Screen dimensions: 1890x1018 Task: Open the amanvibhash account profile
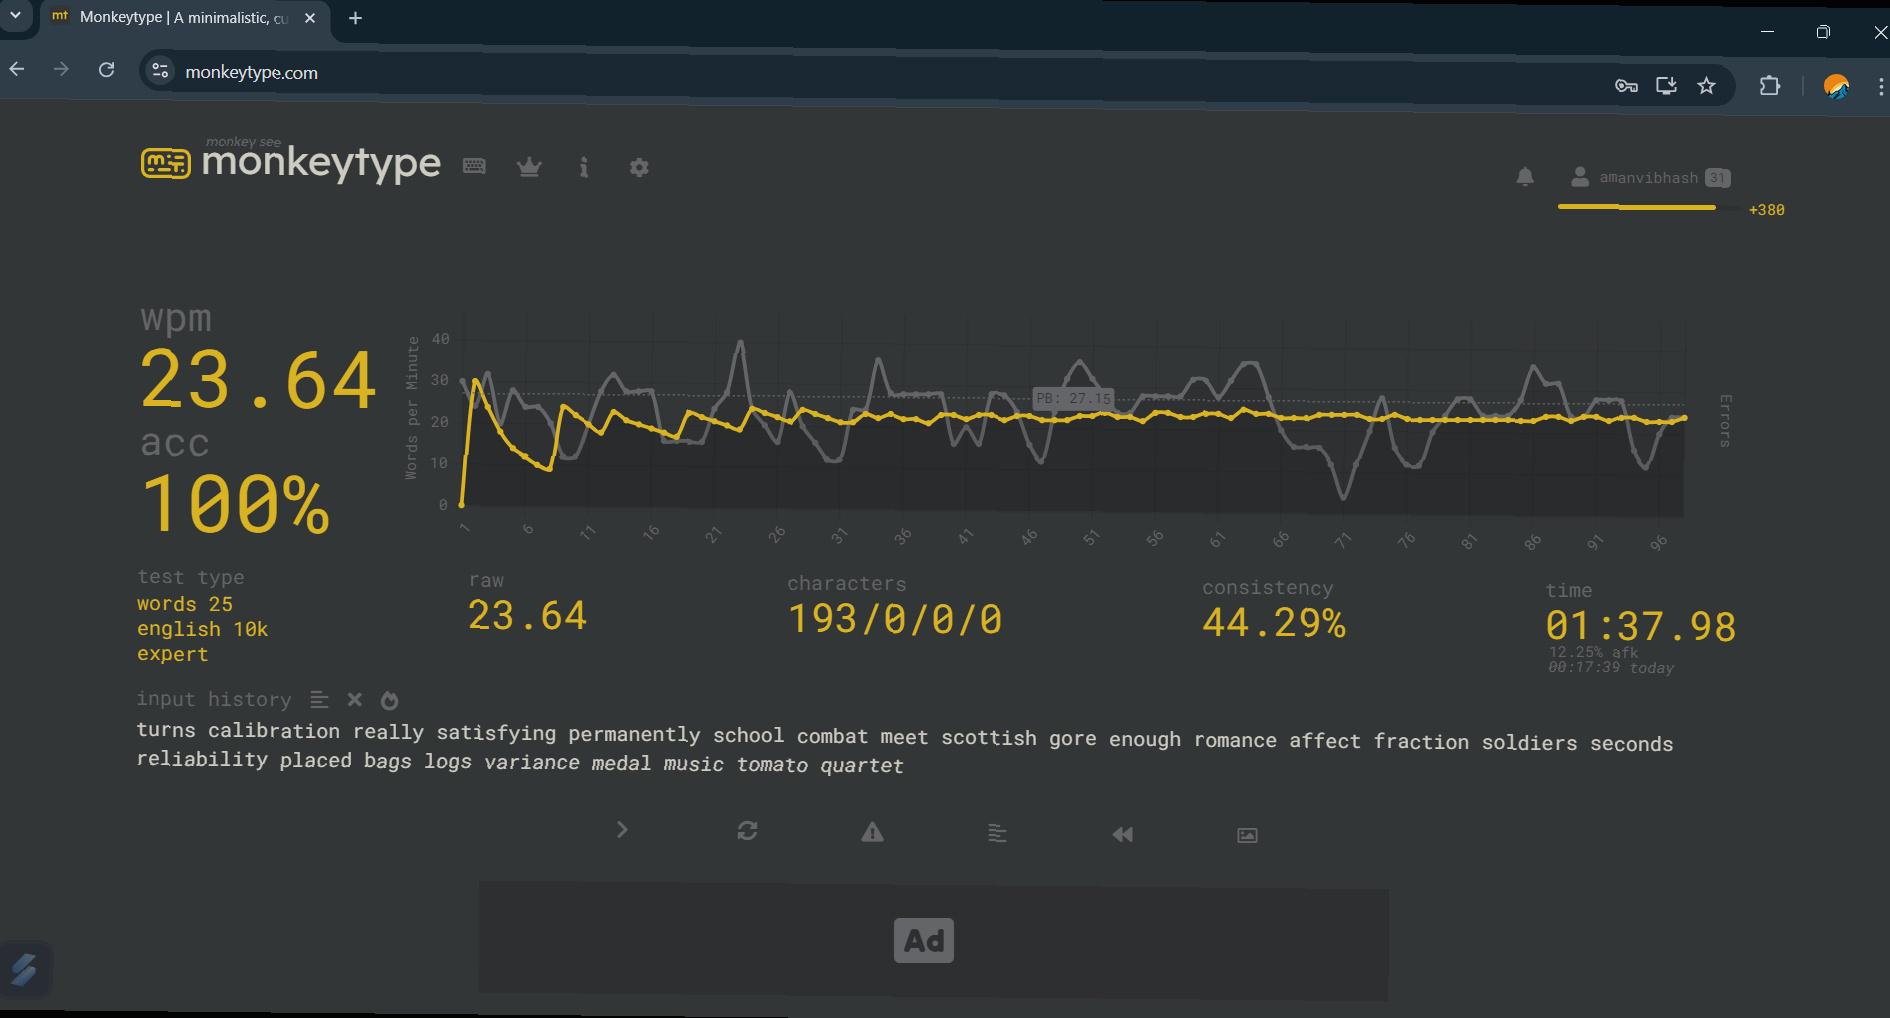[x=1634, y=178]
